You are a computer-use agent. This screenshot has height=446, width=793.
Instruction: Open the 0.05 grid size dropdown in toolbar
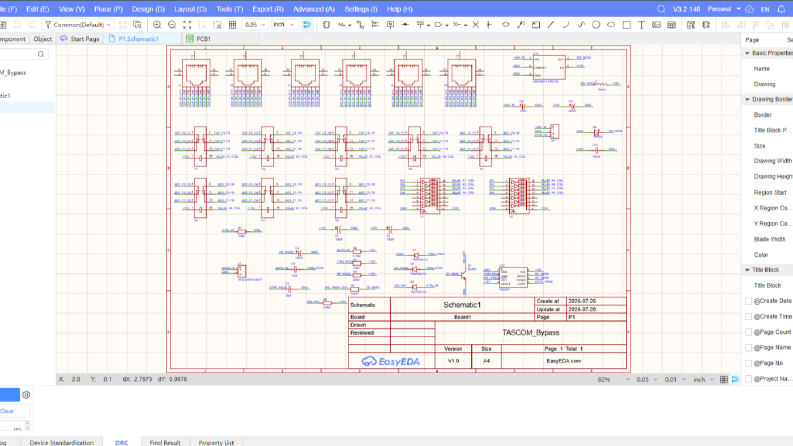pos(254,25)
